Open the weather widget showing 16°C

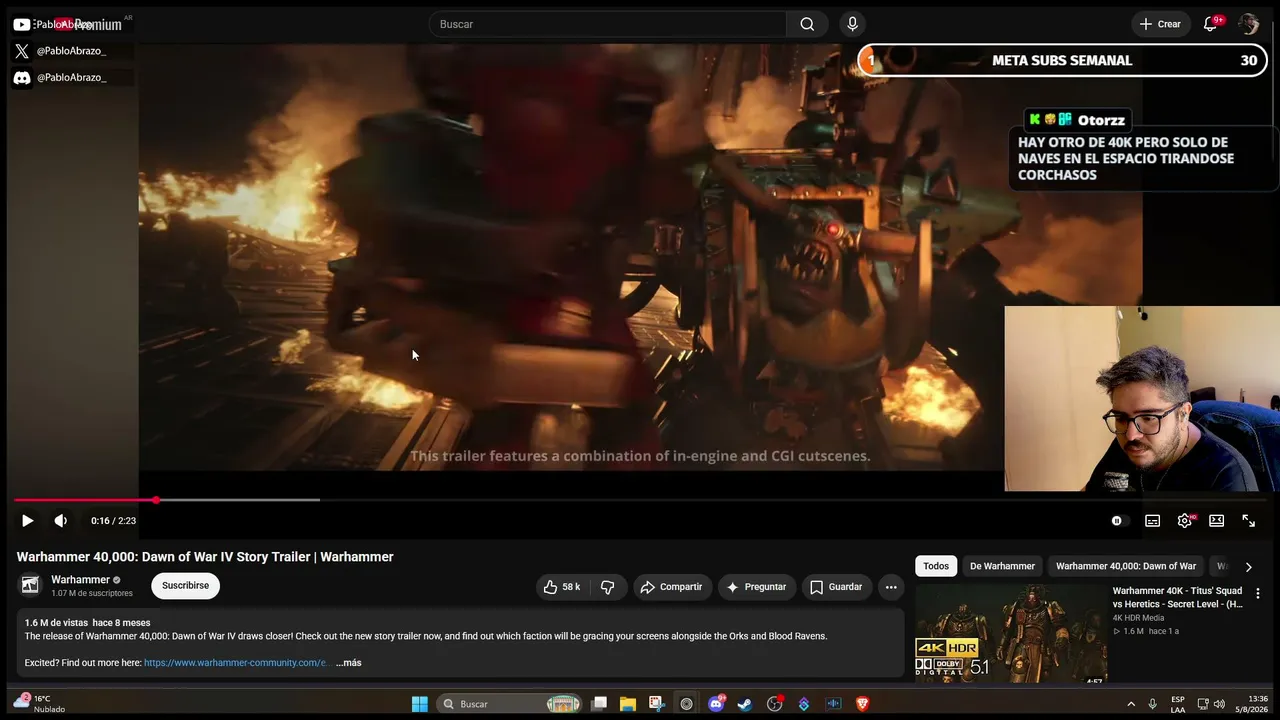[40, 704]
